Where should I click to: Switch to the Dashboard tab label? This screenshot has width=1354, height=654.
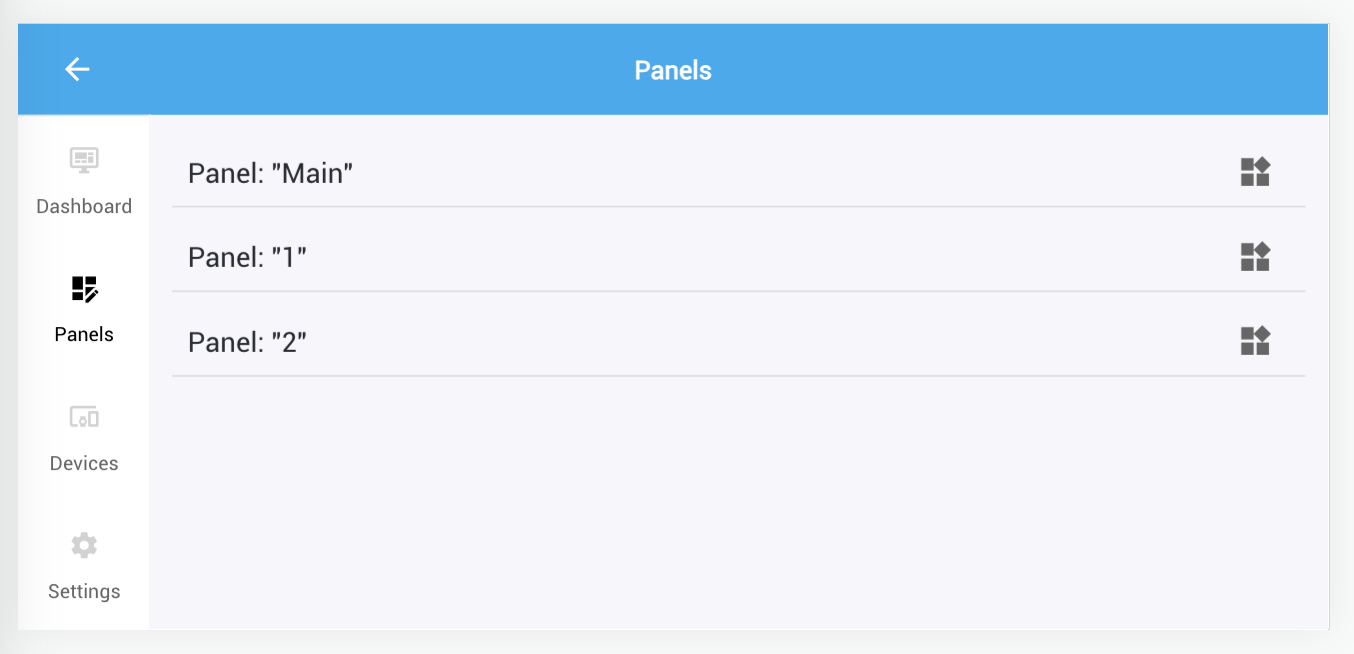(84, 206)
